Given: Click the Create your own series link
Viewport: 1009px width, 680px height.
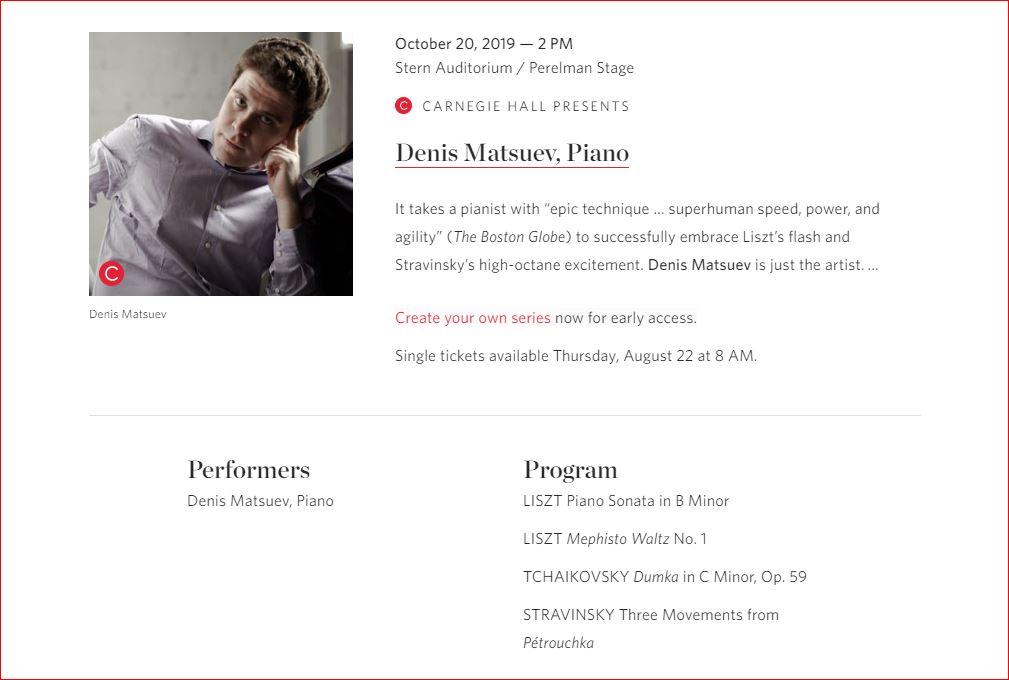Looking at the screenshot, I should point(473,318).
